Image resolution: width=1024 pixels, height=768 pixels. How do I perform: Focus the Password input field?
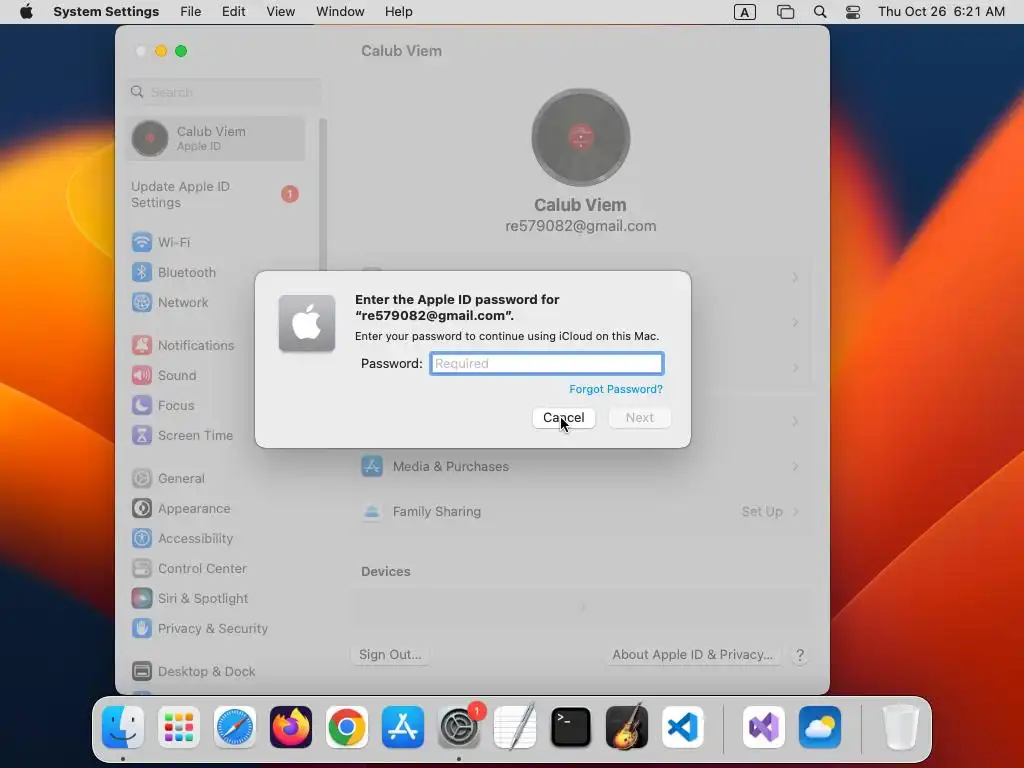tap(547, 363)
